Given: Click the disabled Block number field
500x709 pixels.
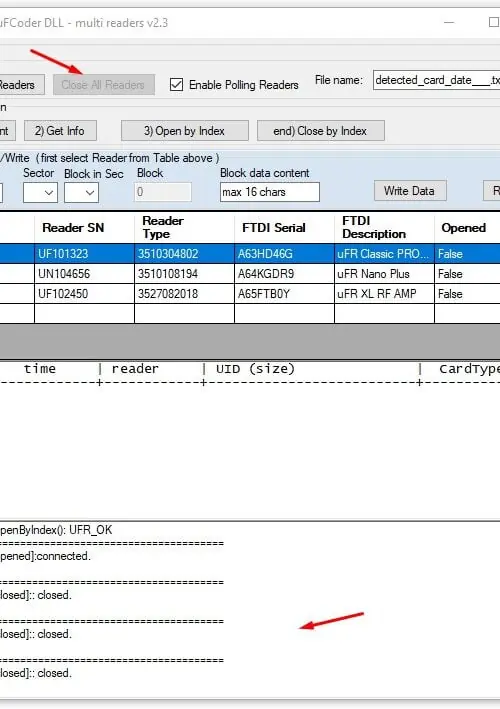Looking at the screenshot, I should point(163,192).
